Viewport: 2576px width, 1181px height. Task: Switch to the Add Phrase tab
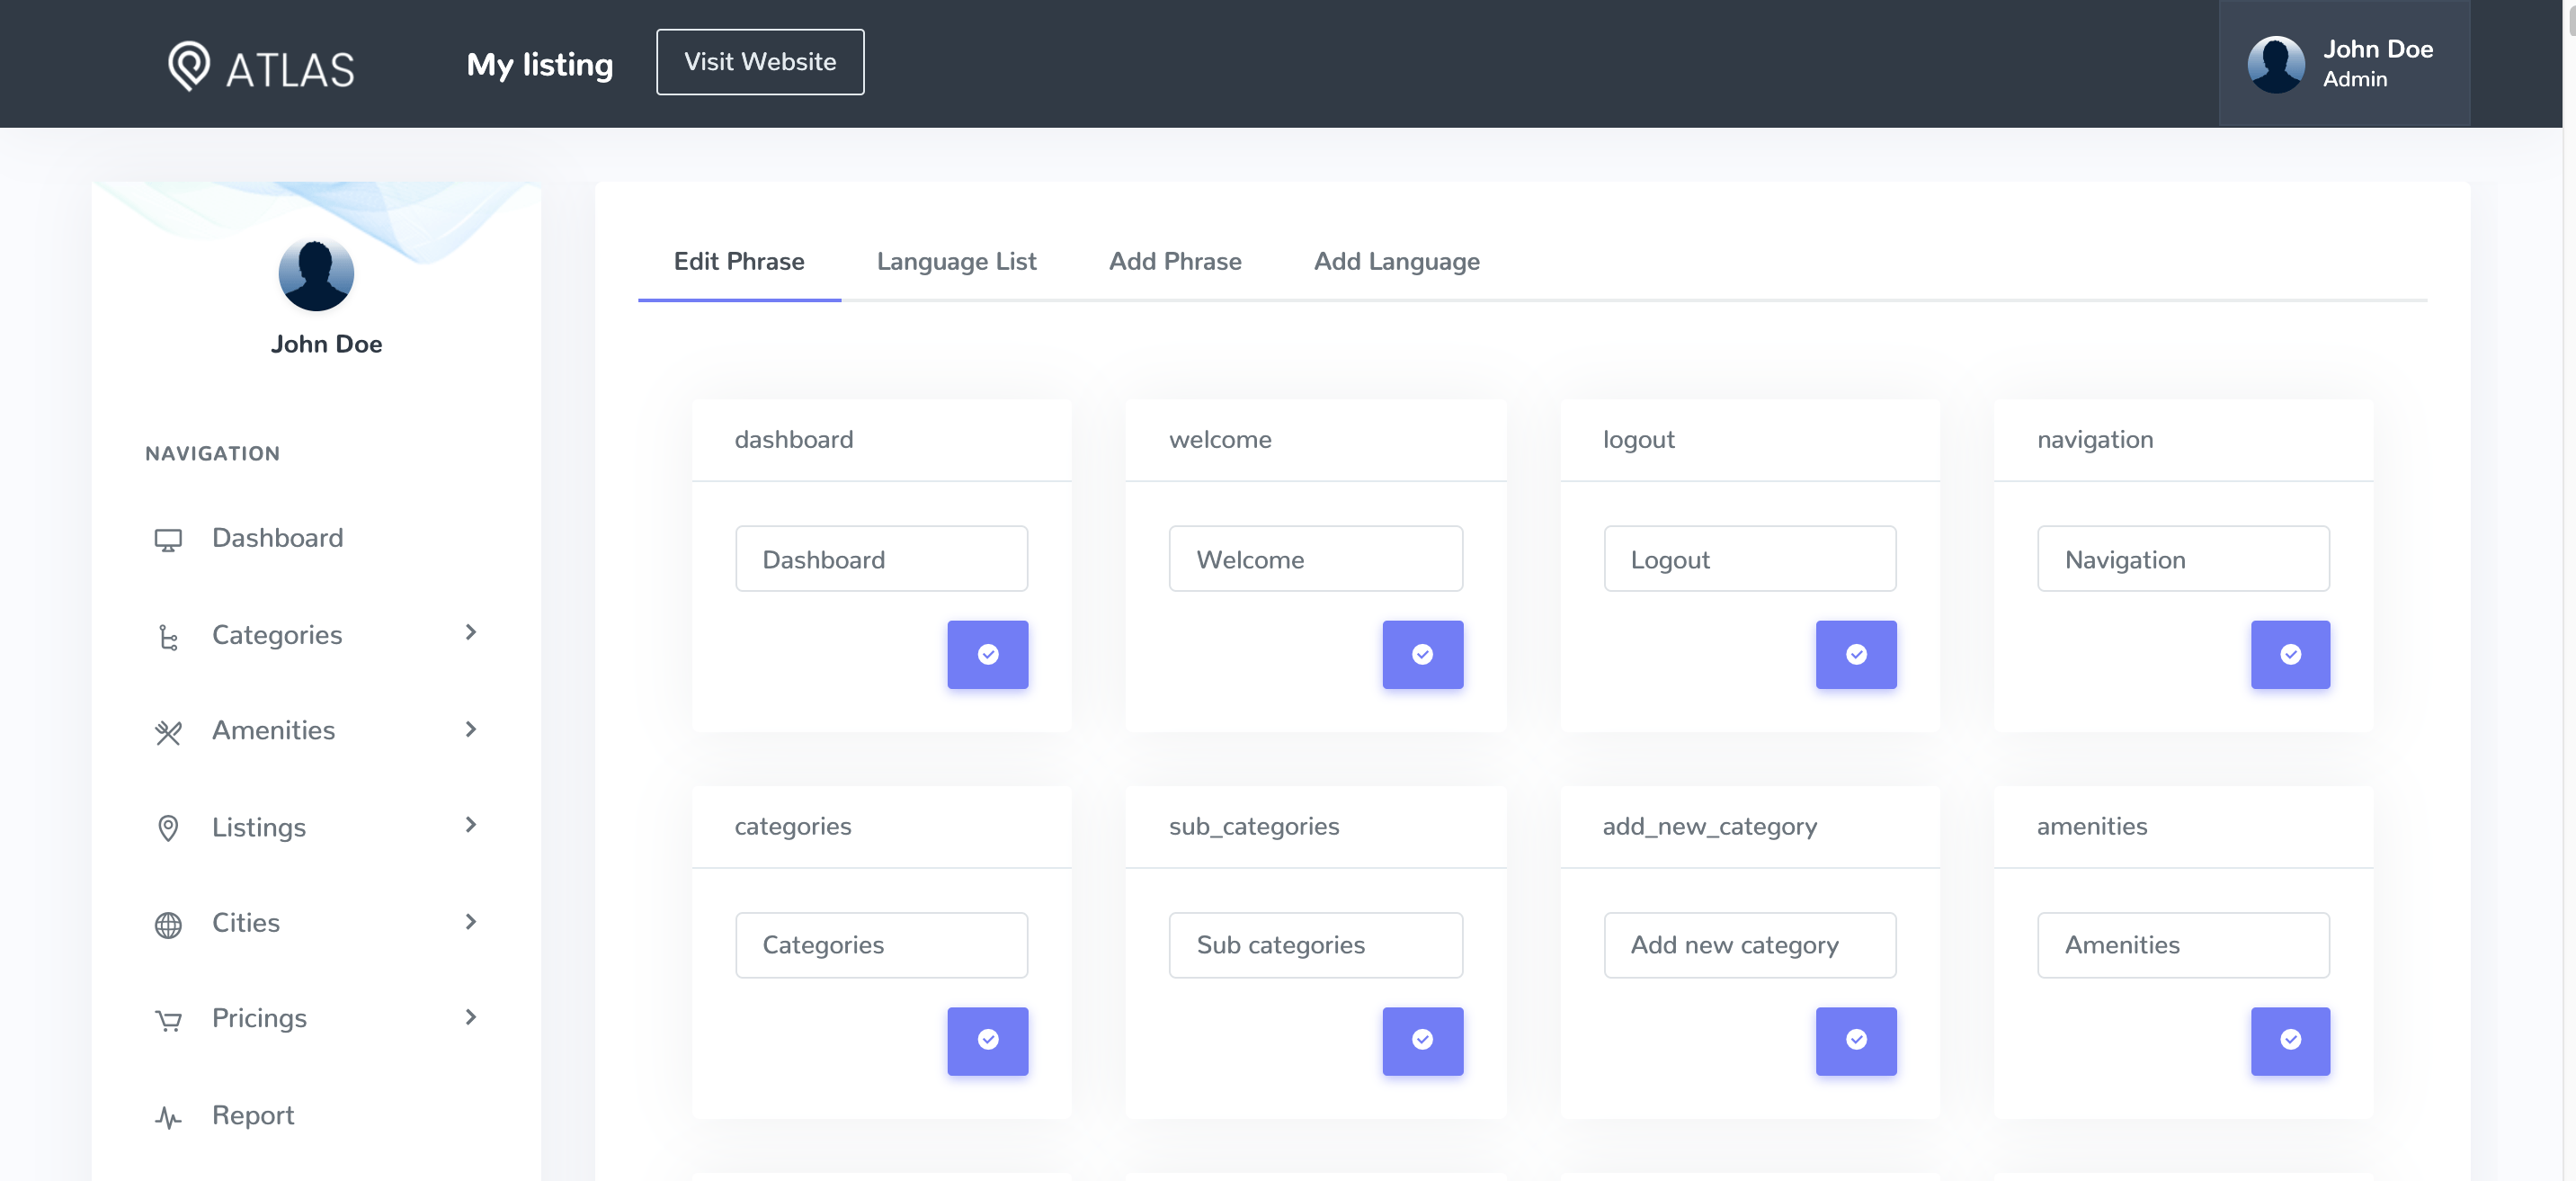1174,258
